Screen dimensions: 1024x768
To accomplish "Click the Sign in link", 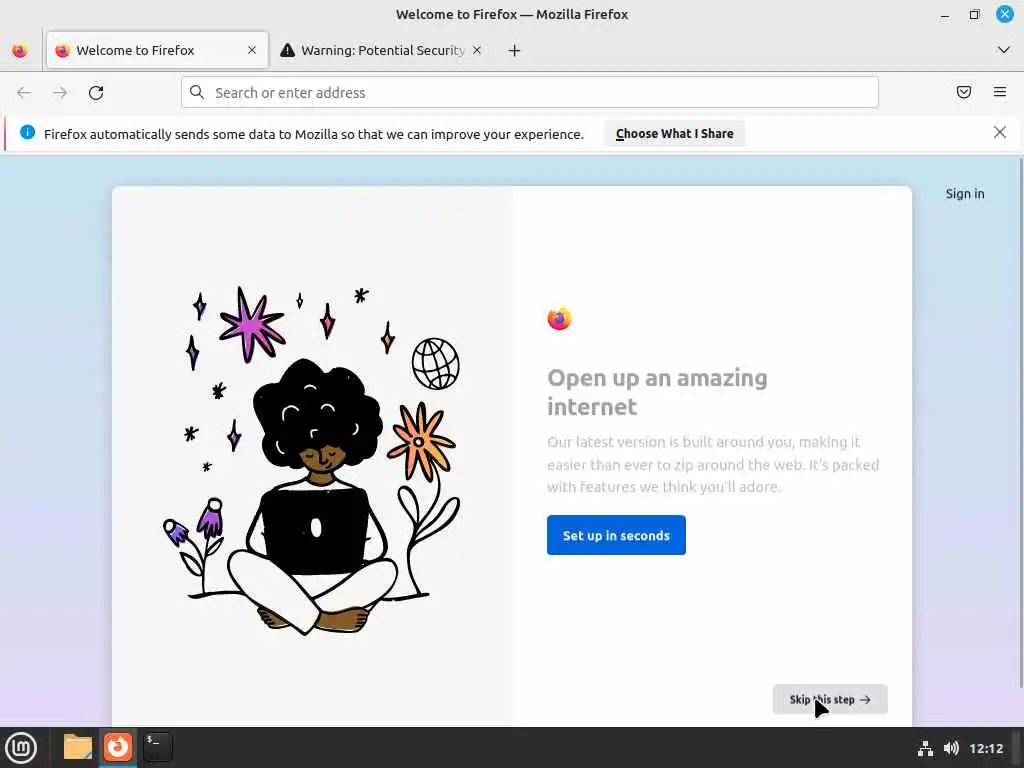I will 965,194.
